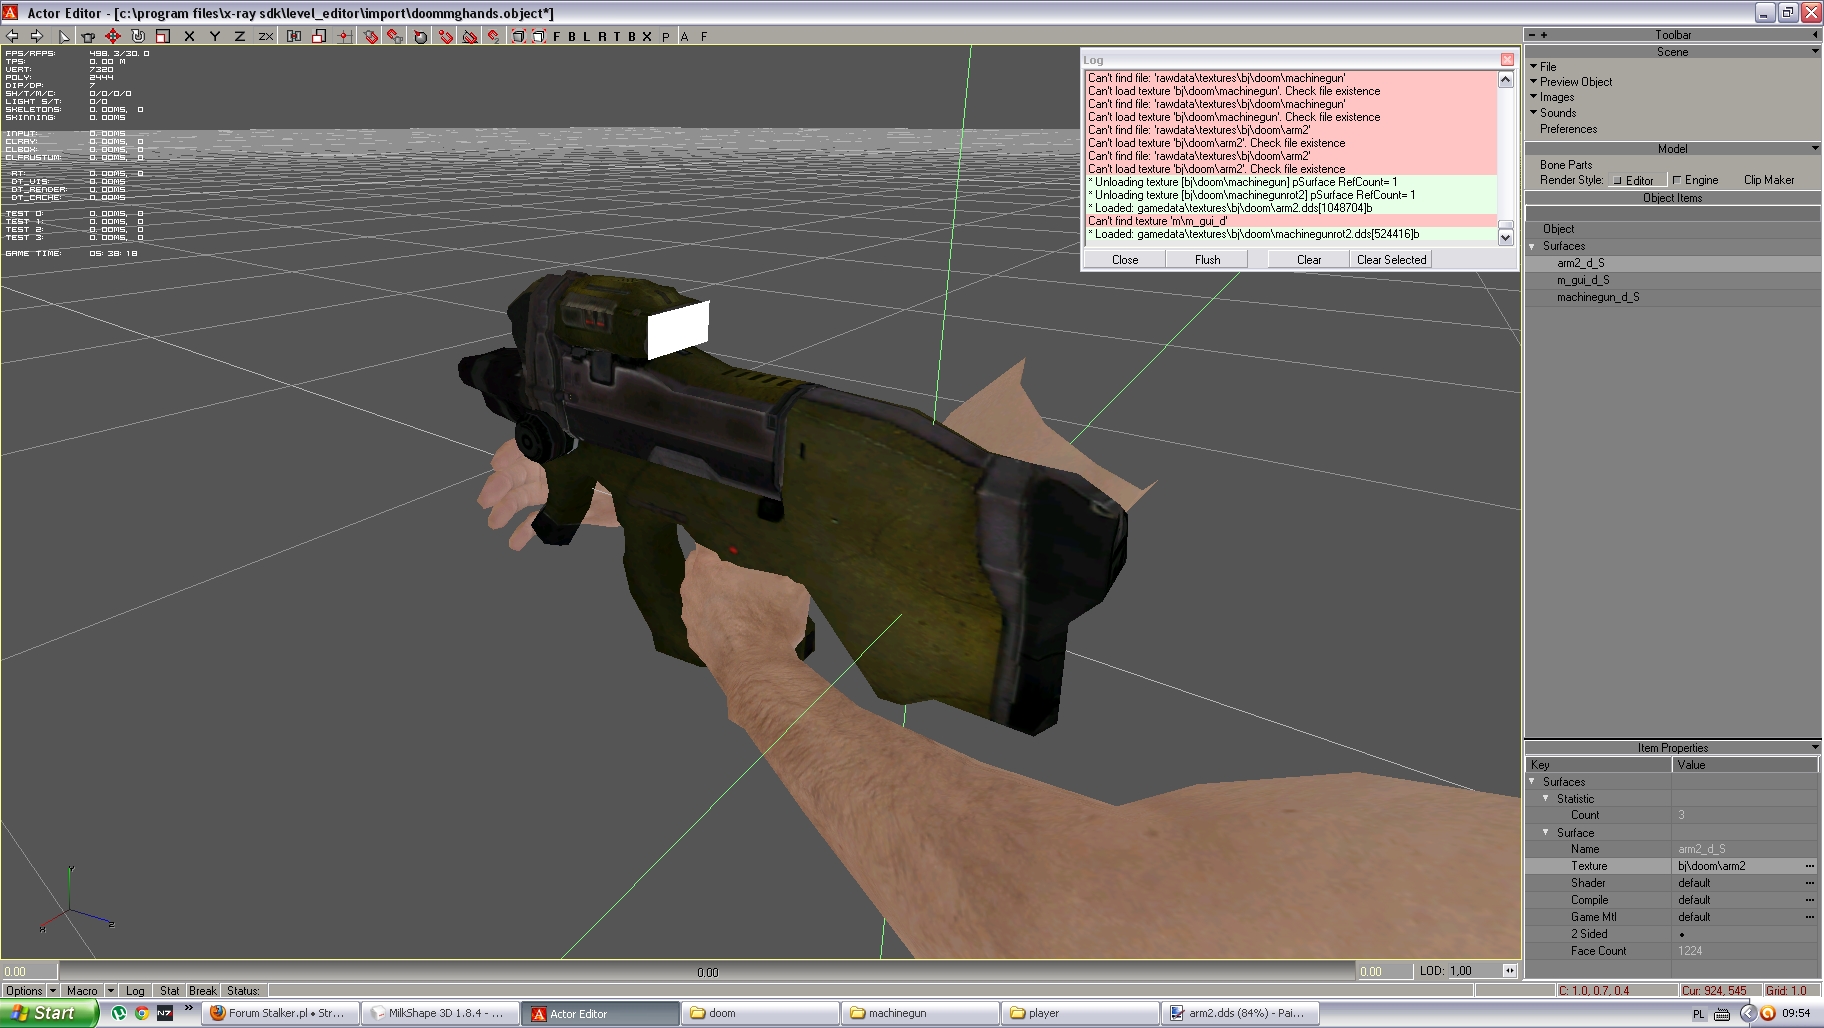This screenshot has height=1028, width=1824.
Task: Switch to Right view with R
Action: click(602, 36)
